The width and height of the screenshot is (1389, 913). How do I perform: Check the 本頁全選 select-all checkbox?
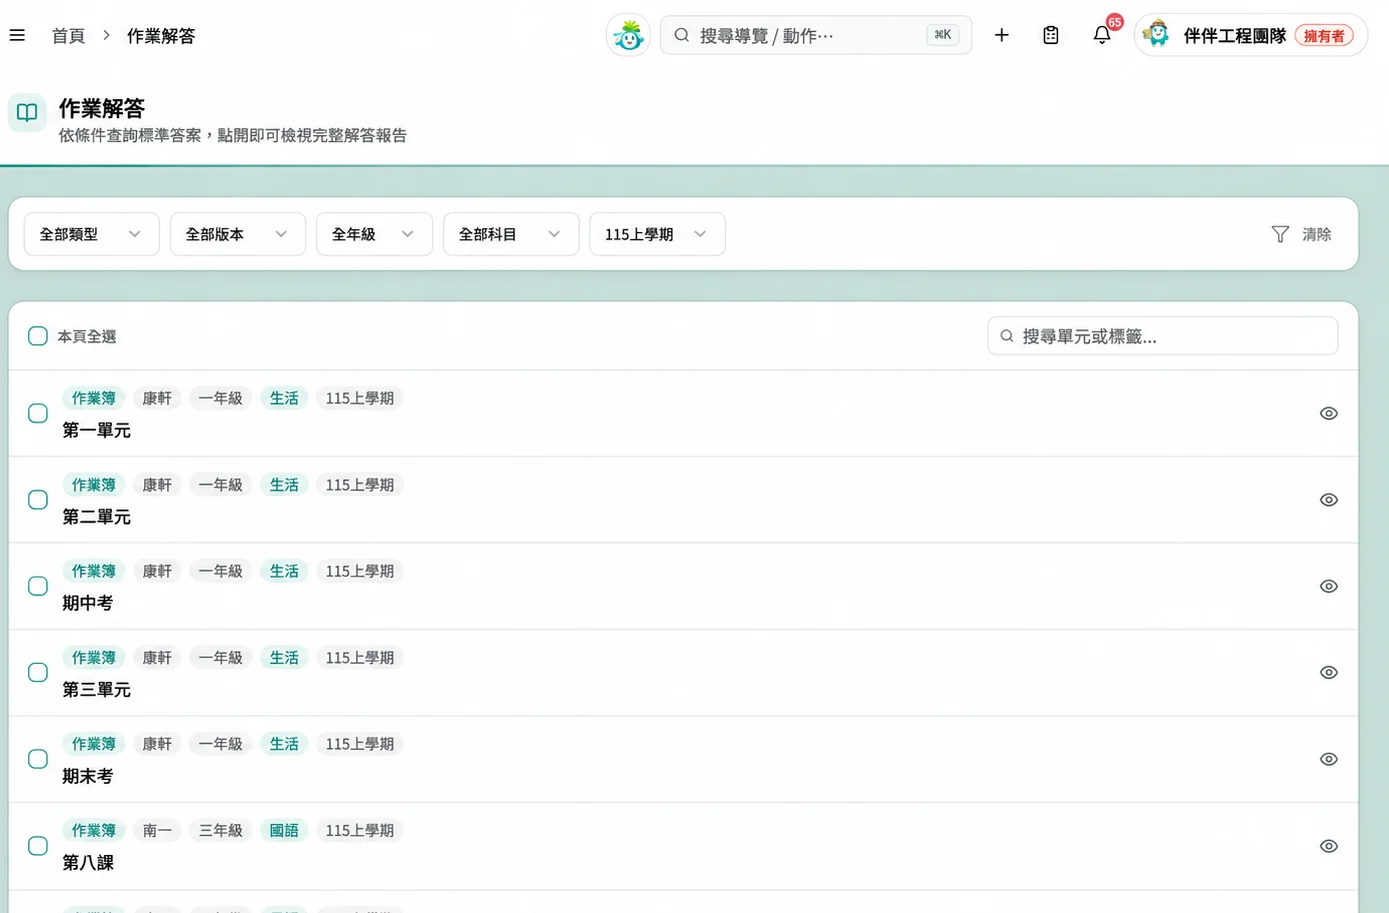38,336
